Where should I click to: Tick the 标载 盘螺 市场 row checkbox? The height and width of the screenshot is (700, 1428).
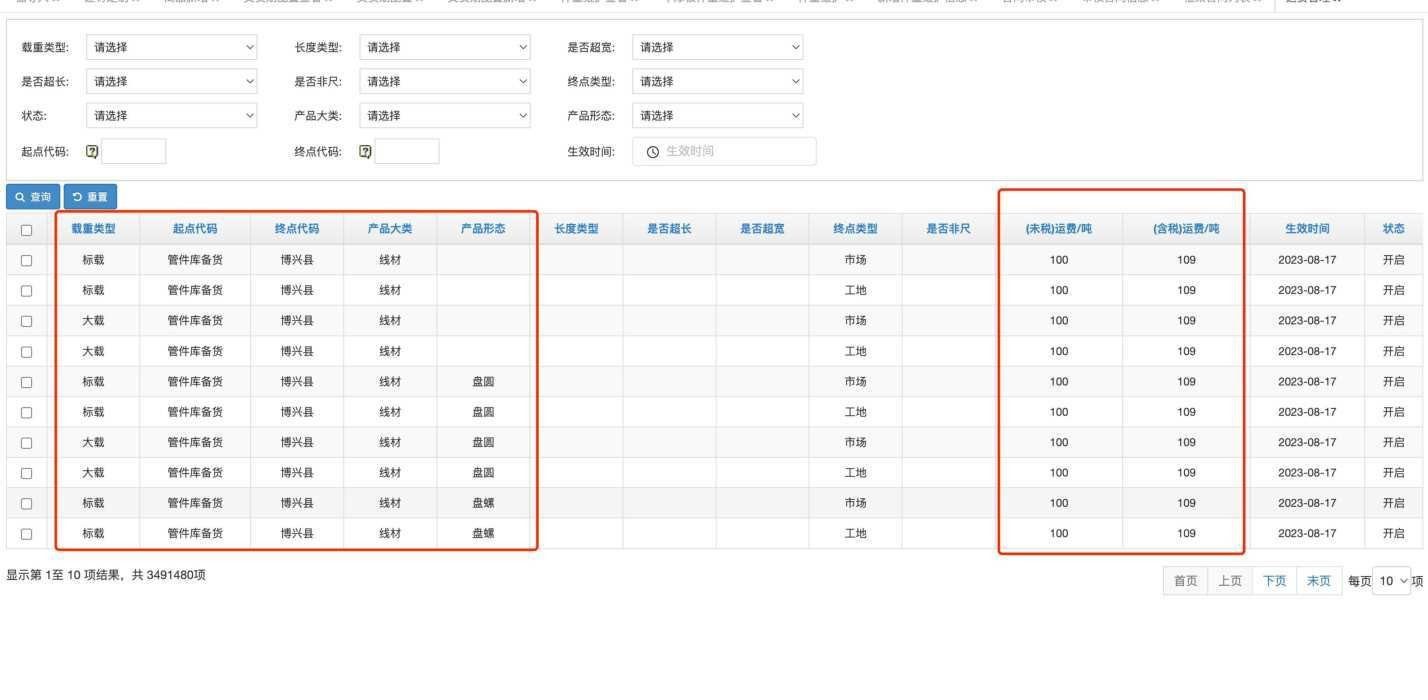pos(26,503)
